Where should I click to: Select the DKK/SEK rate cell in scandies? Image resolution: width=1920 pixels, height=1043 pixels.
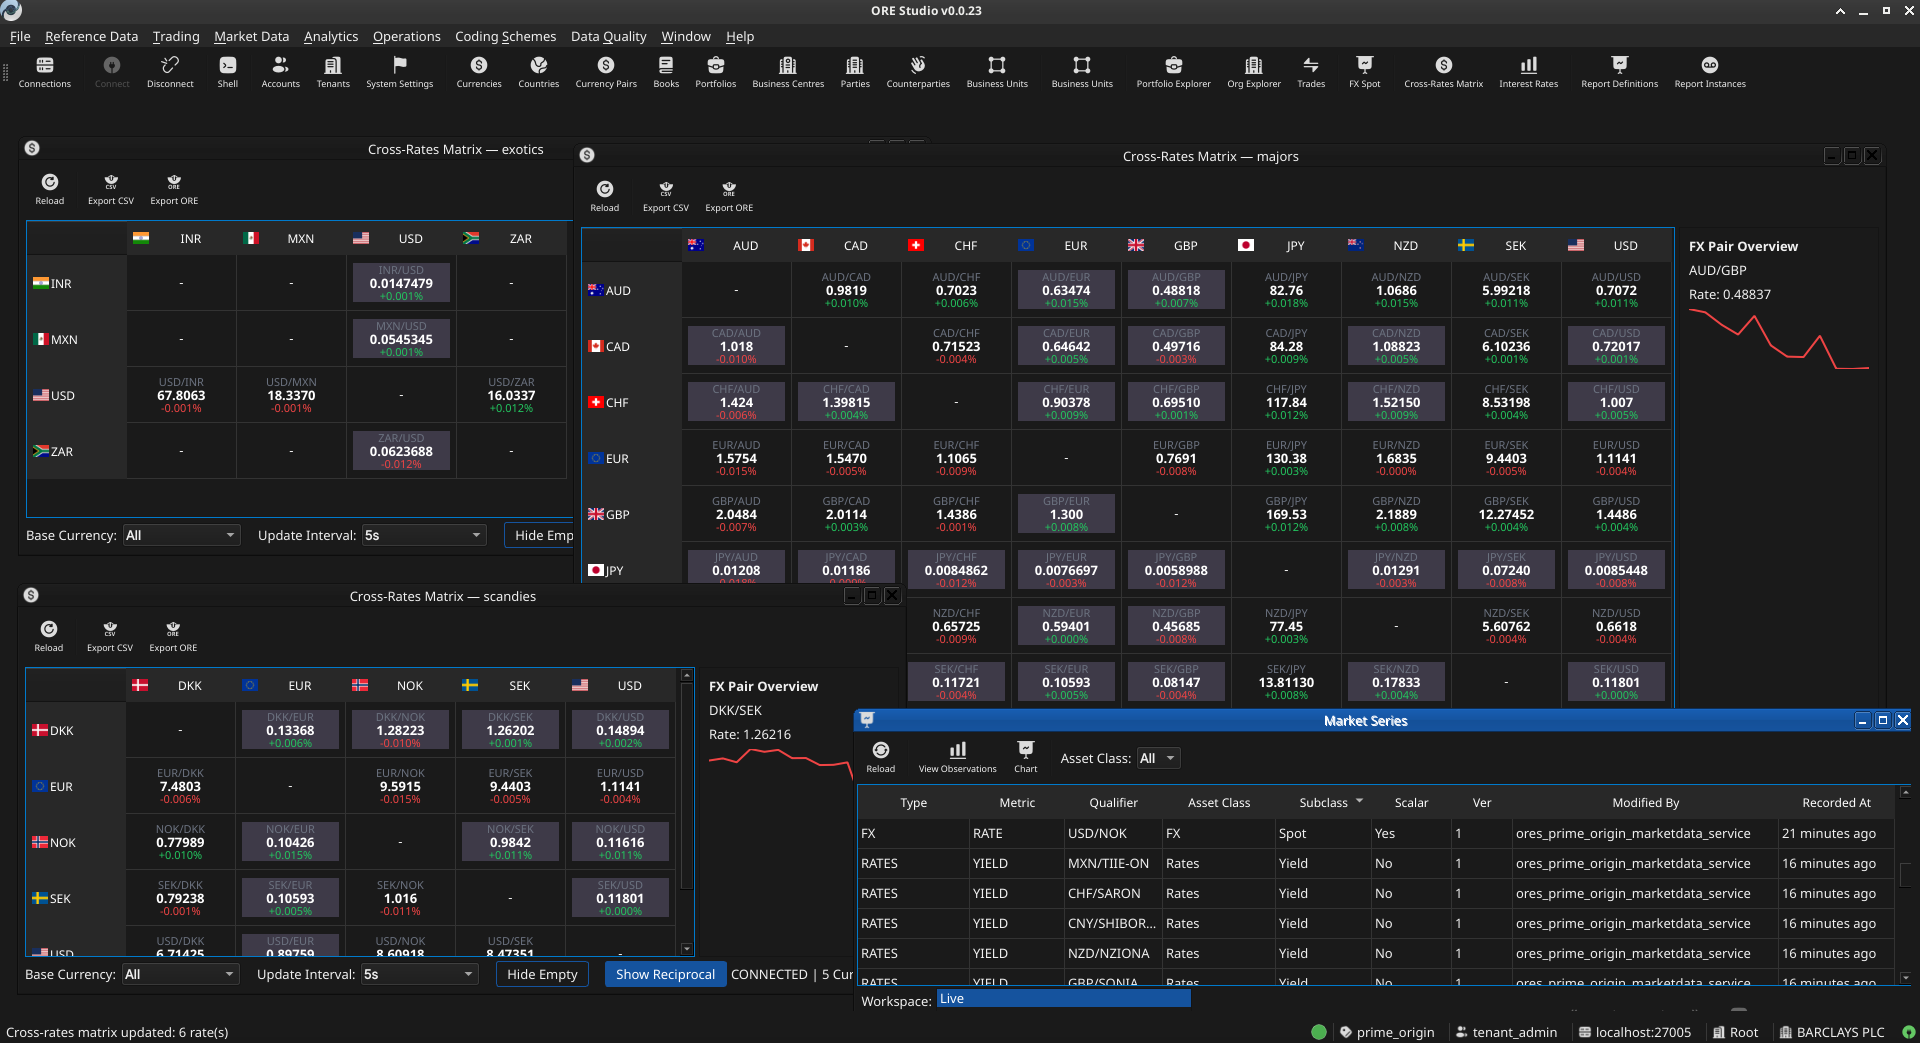pyautogui.click(x=510, y=730)
